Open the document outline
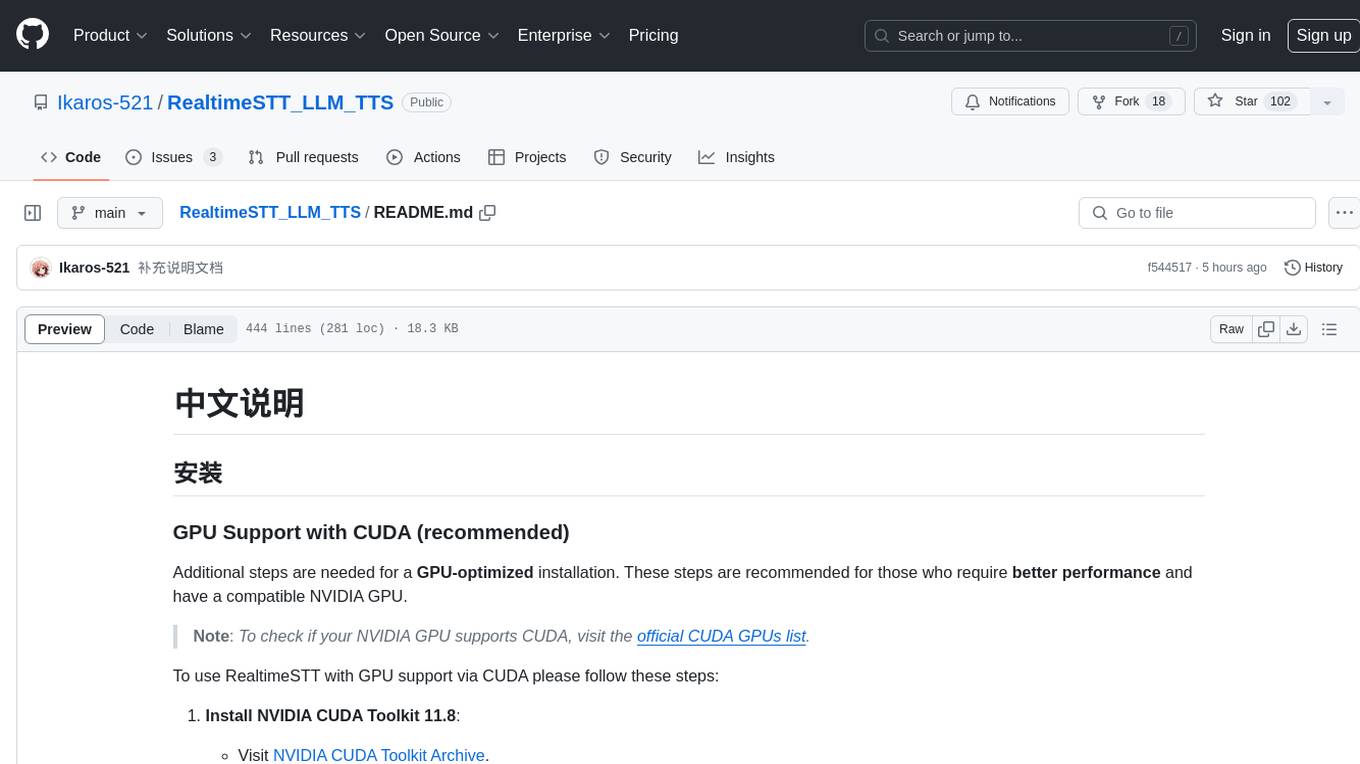Viewport: 1360px width, 764px height. pos(1329,329)
